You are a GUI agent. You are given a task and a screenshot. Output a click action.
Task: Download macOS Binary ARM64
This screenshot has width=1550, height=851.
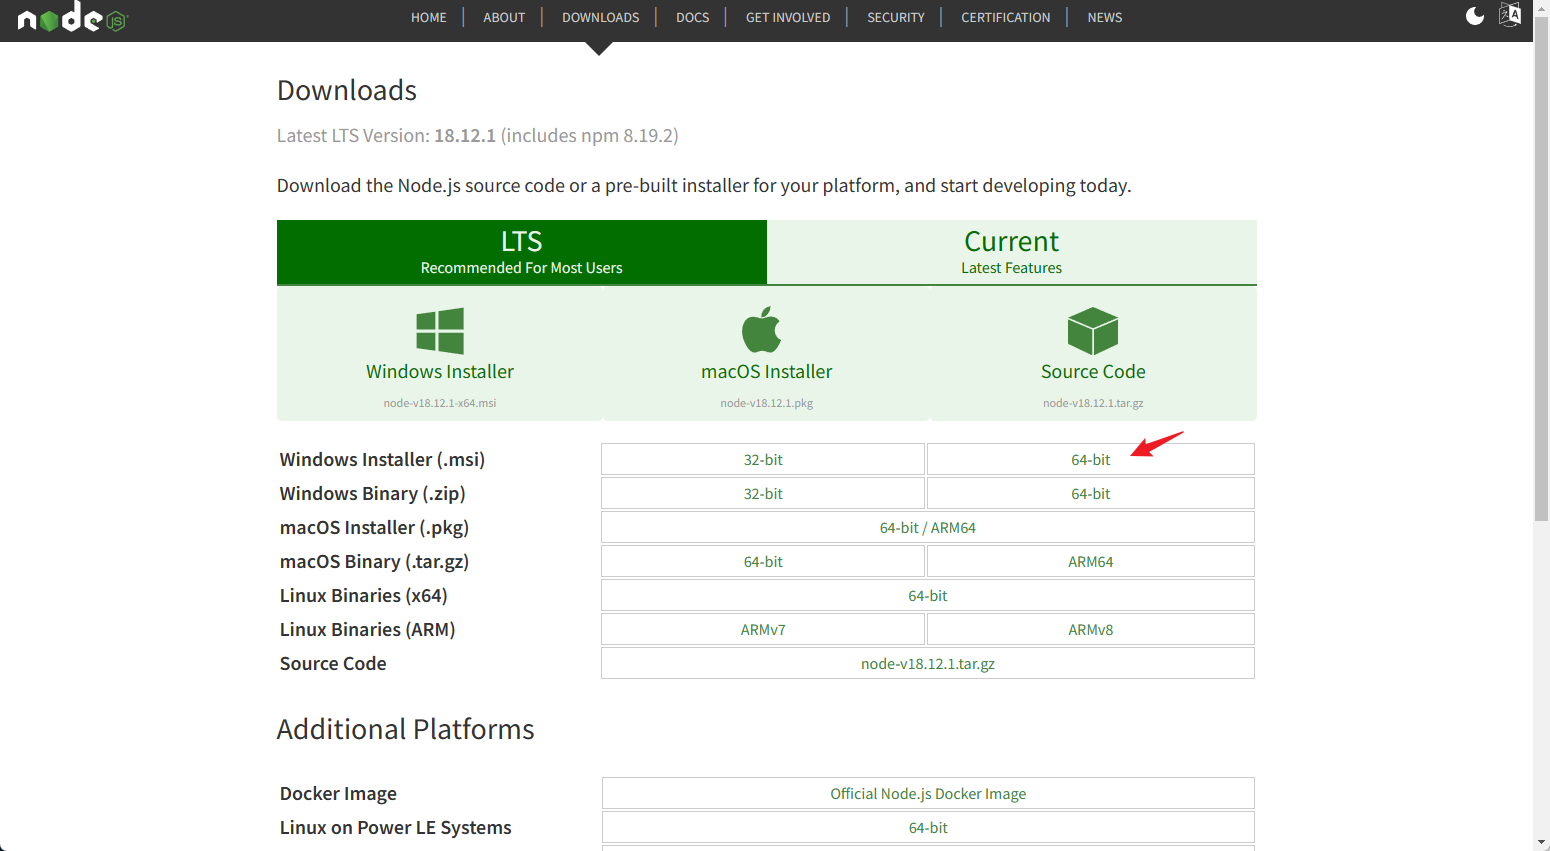coord(1091,562)
